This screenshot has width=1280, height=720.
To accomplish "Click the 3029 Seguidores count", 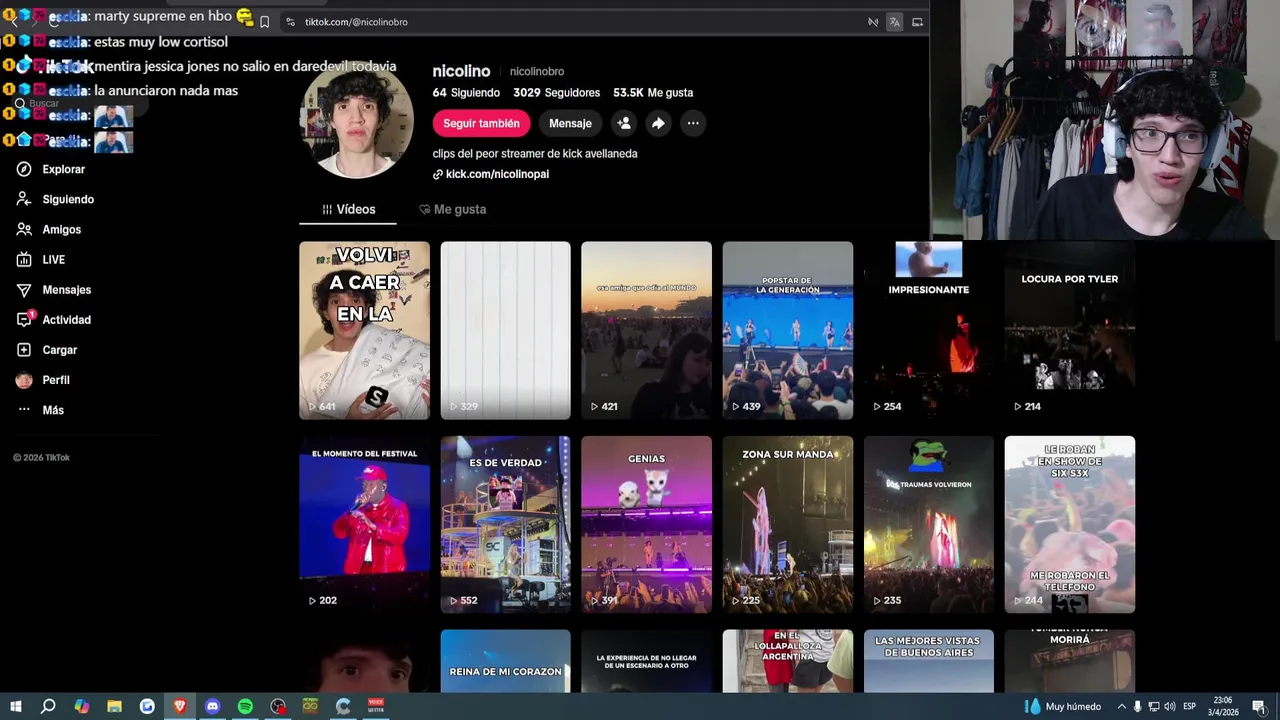I will [556, 92].
